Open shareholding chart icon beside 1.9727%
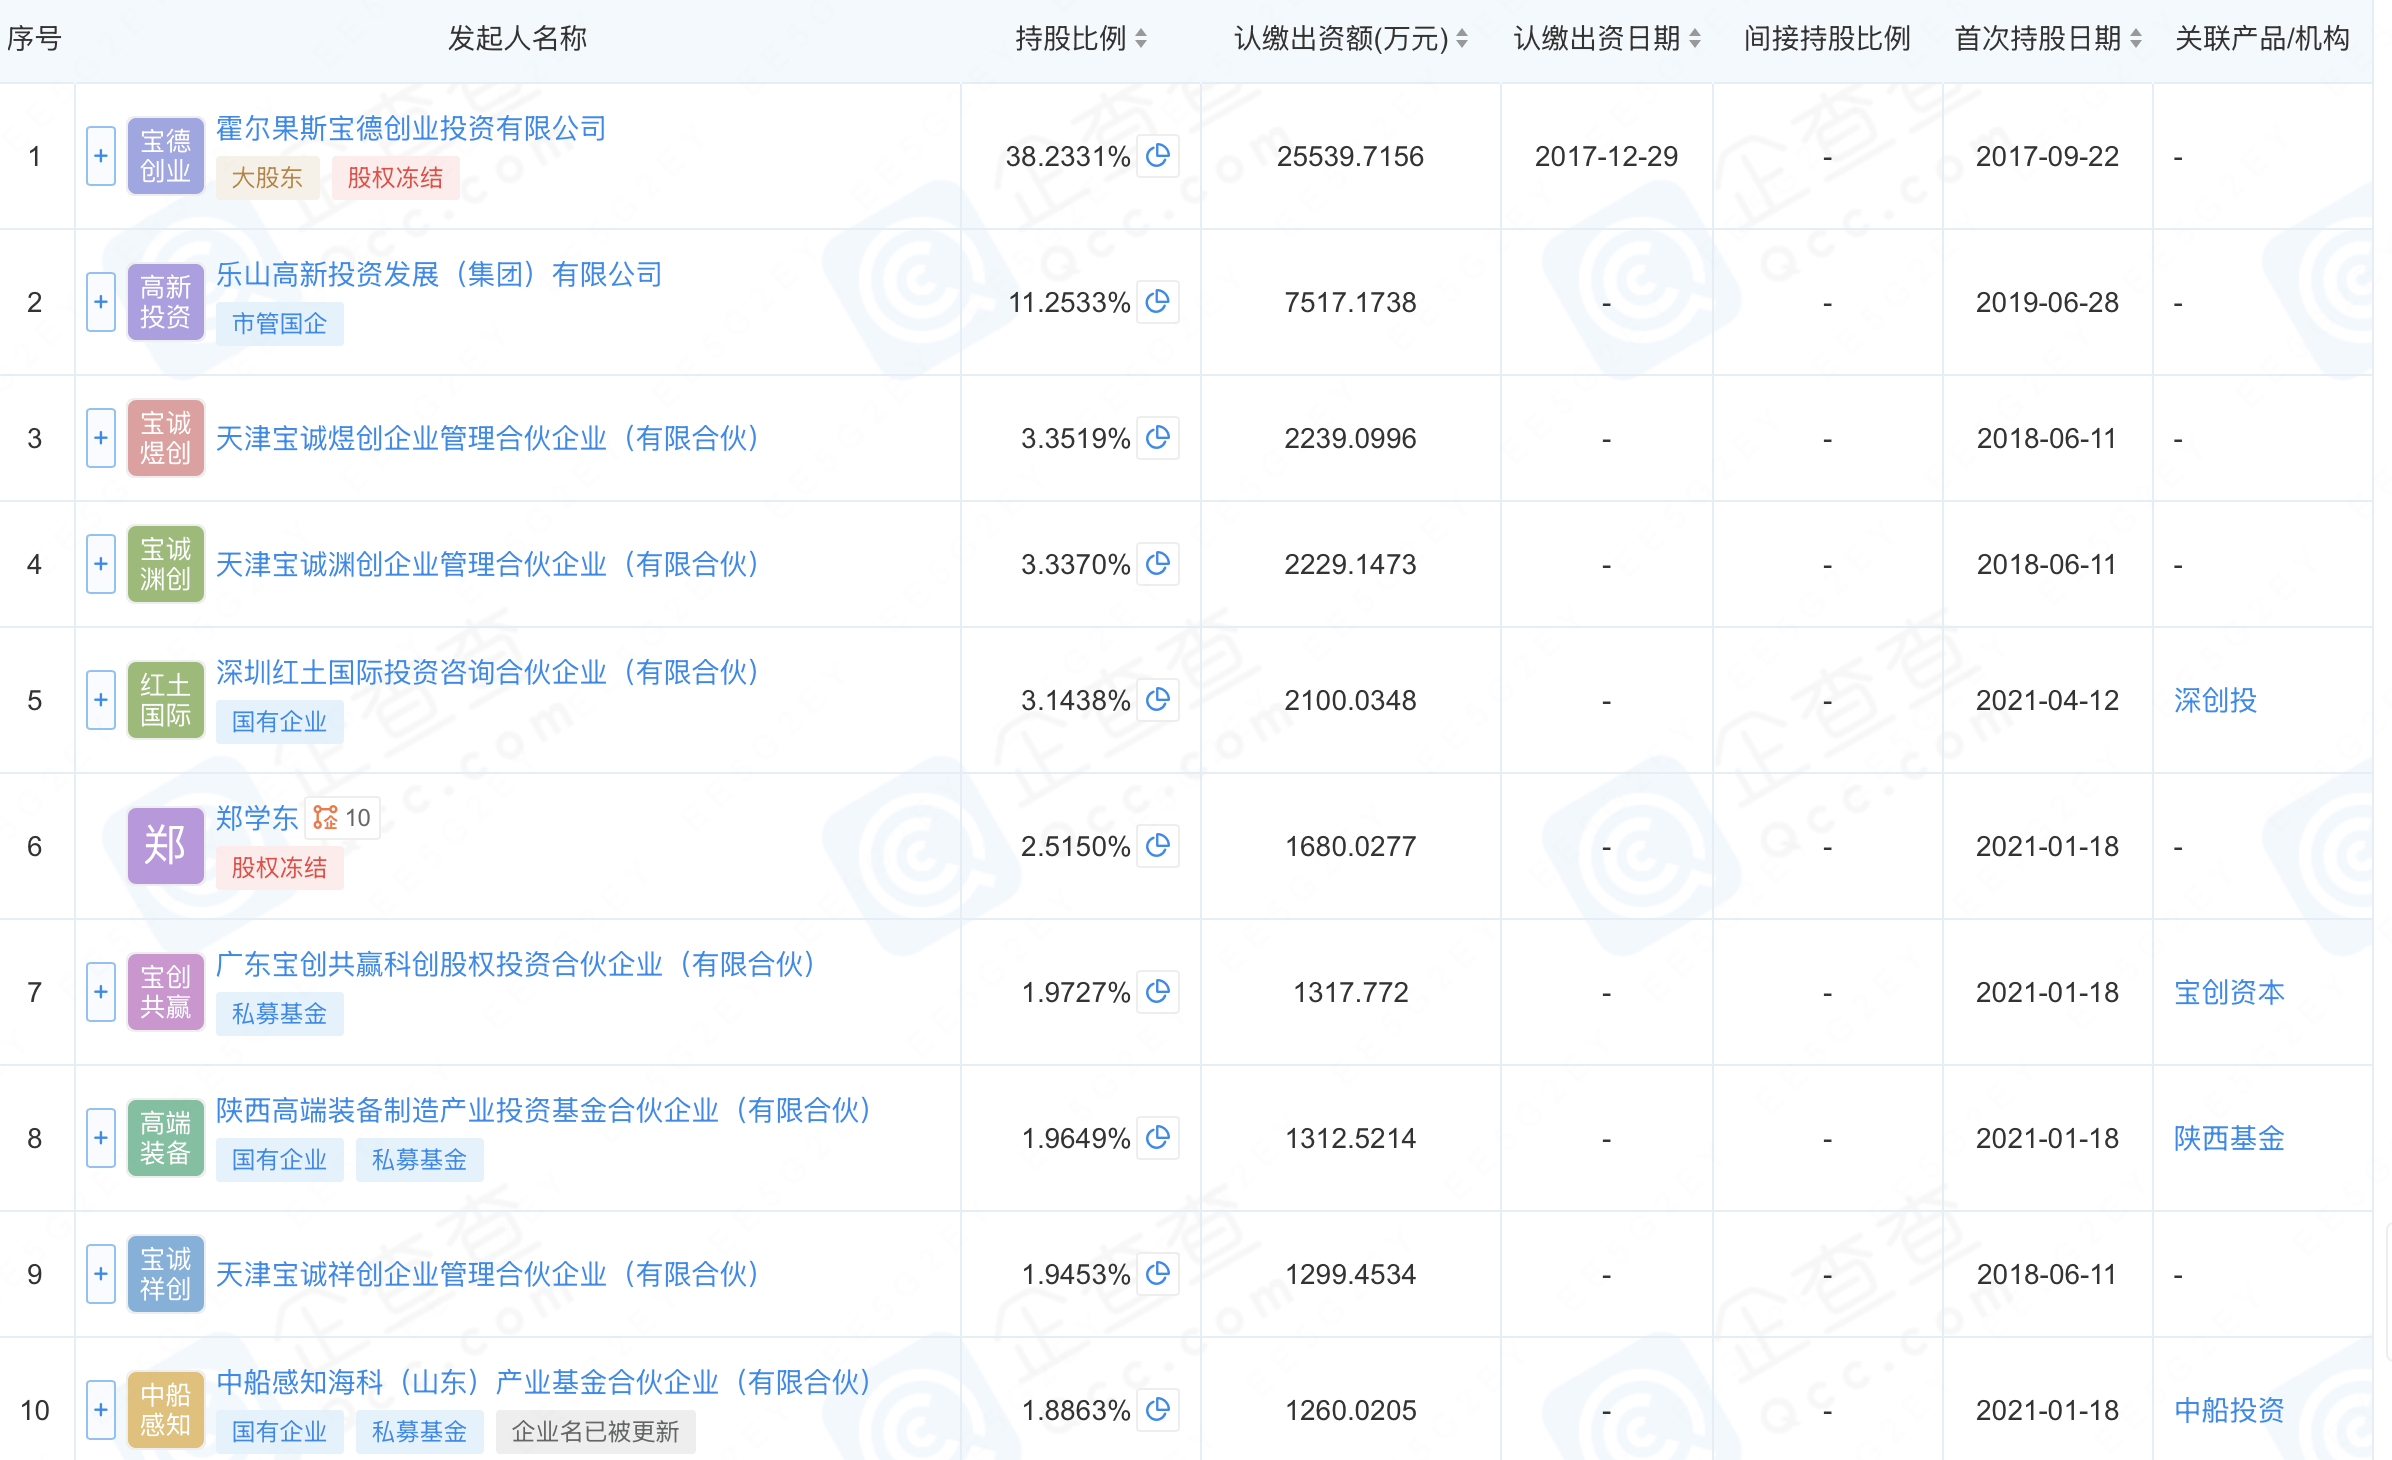Image resolution: width=2392 pixels, height=1460 pixels. tap(1158, 992)
